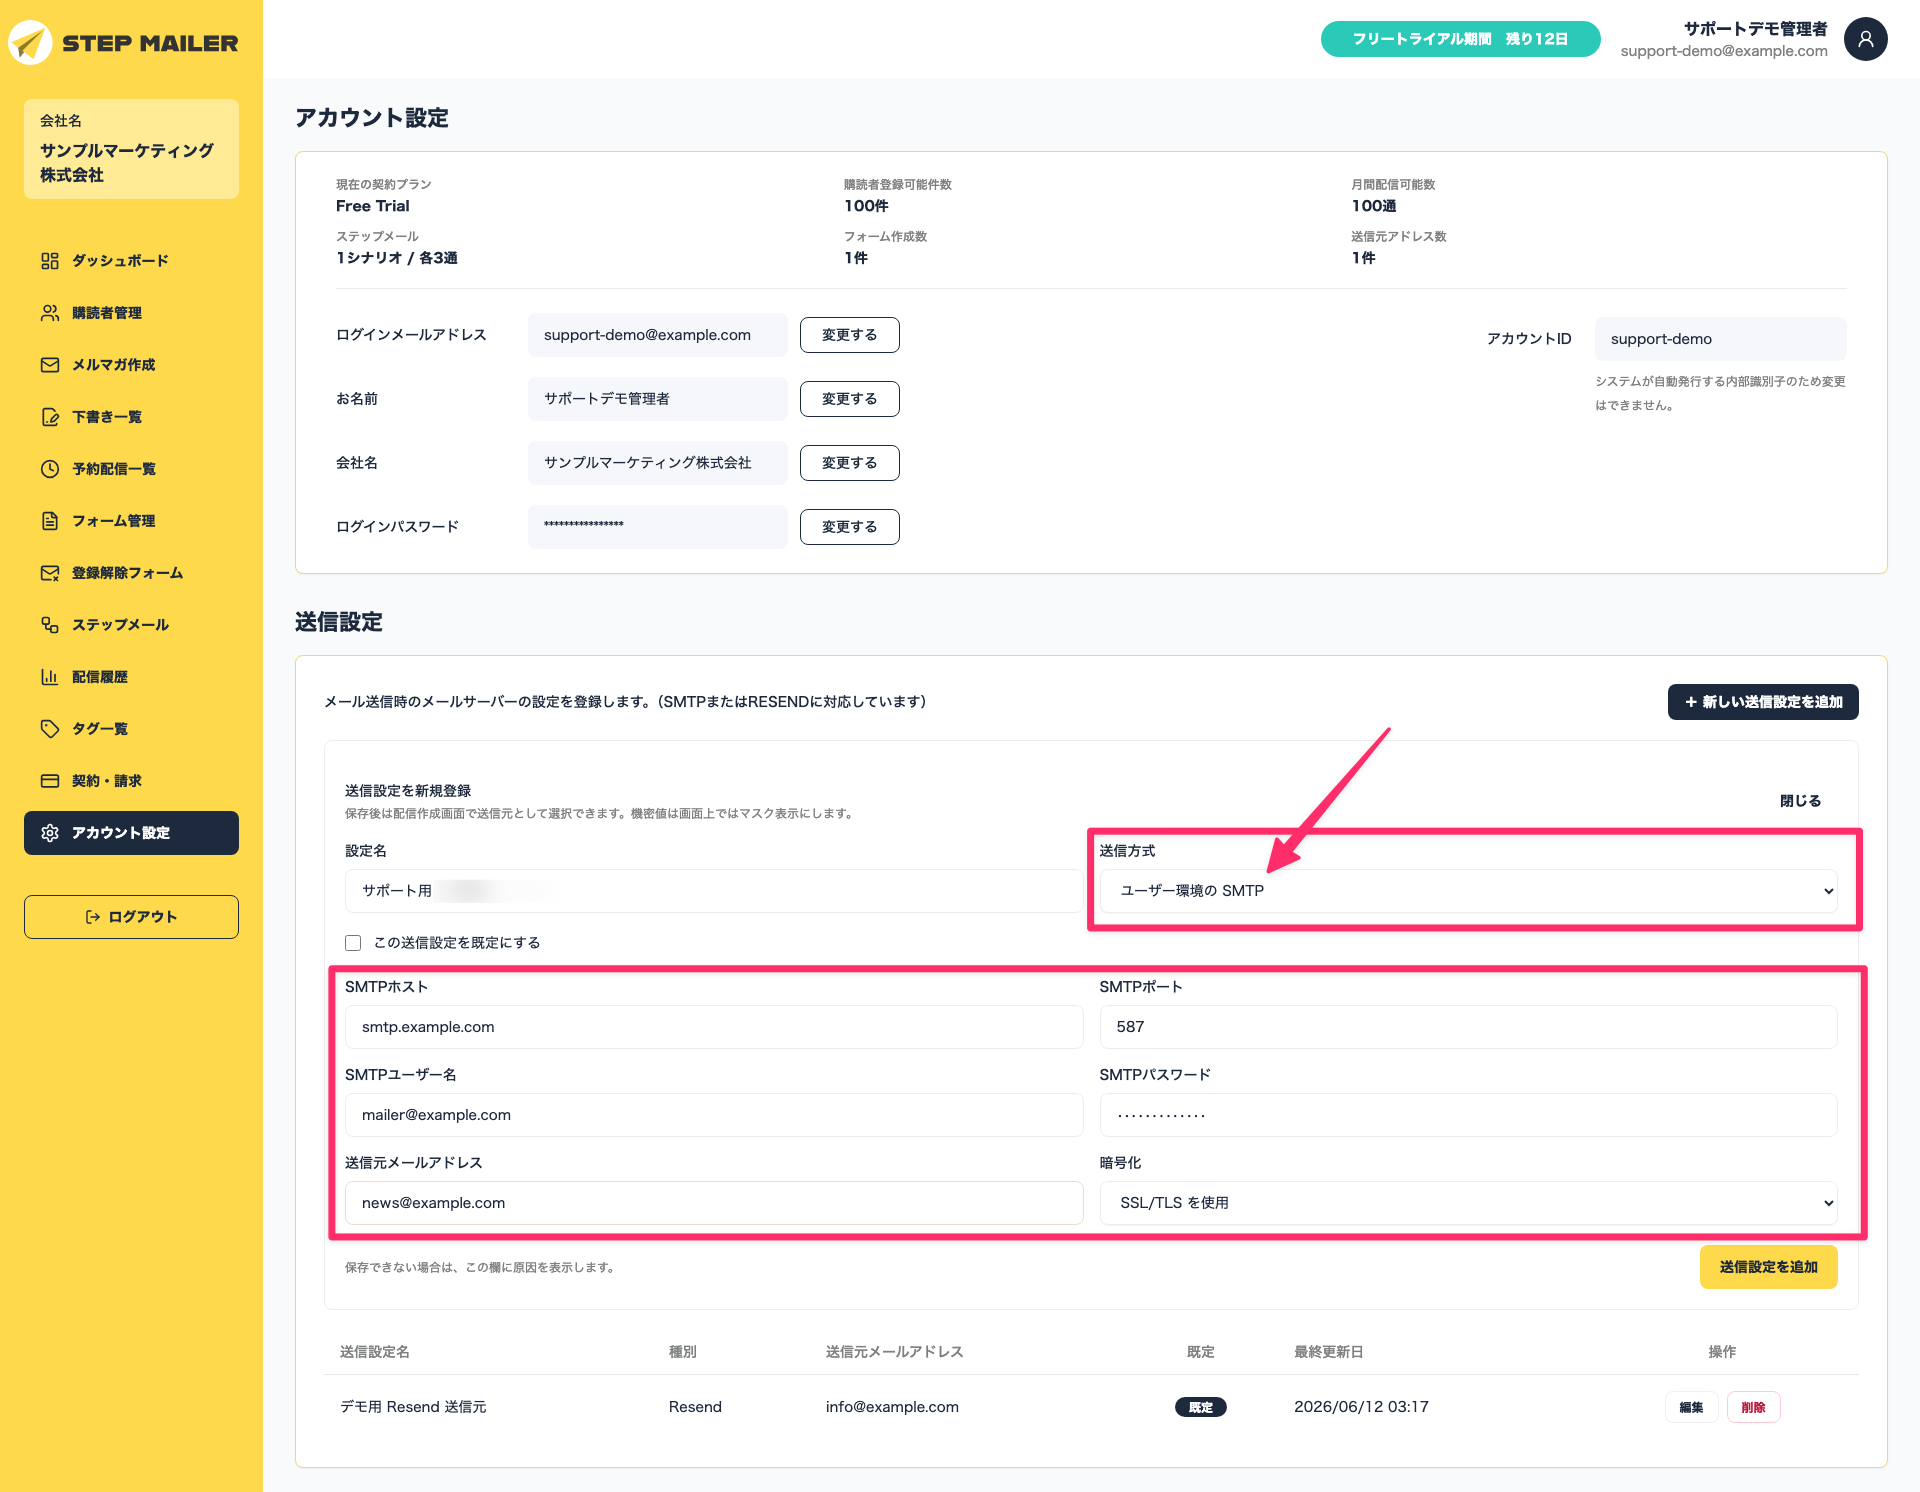Click the フォーム管理 document icon
The height and width of the screenshot is (1492, 1920).
50,521
